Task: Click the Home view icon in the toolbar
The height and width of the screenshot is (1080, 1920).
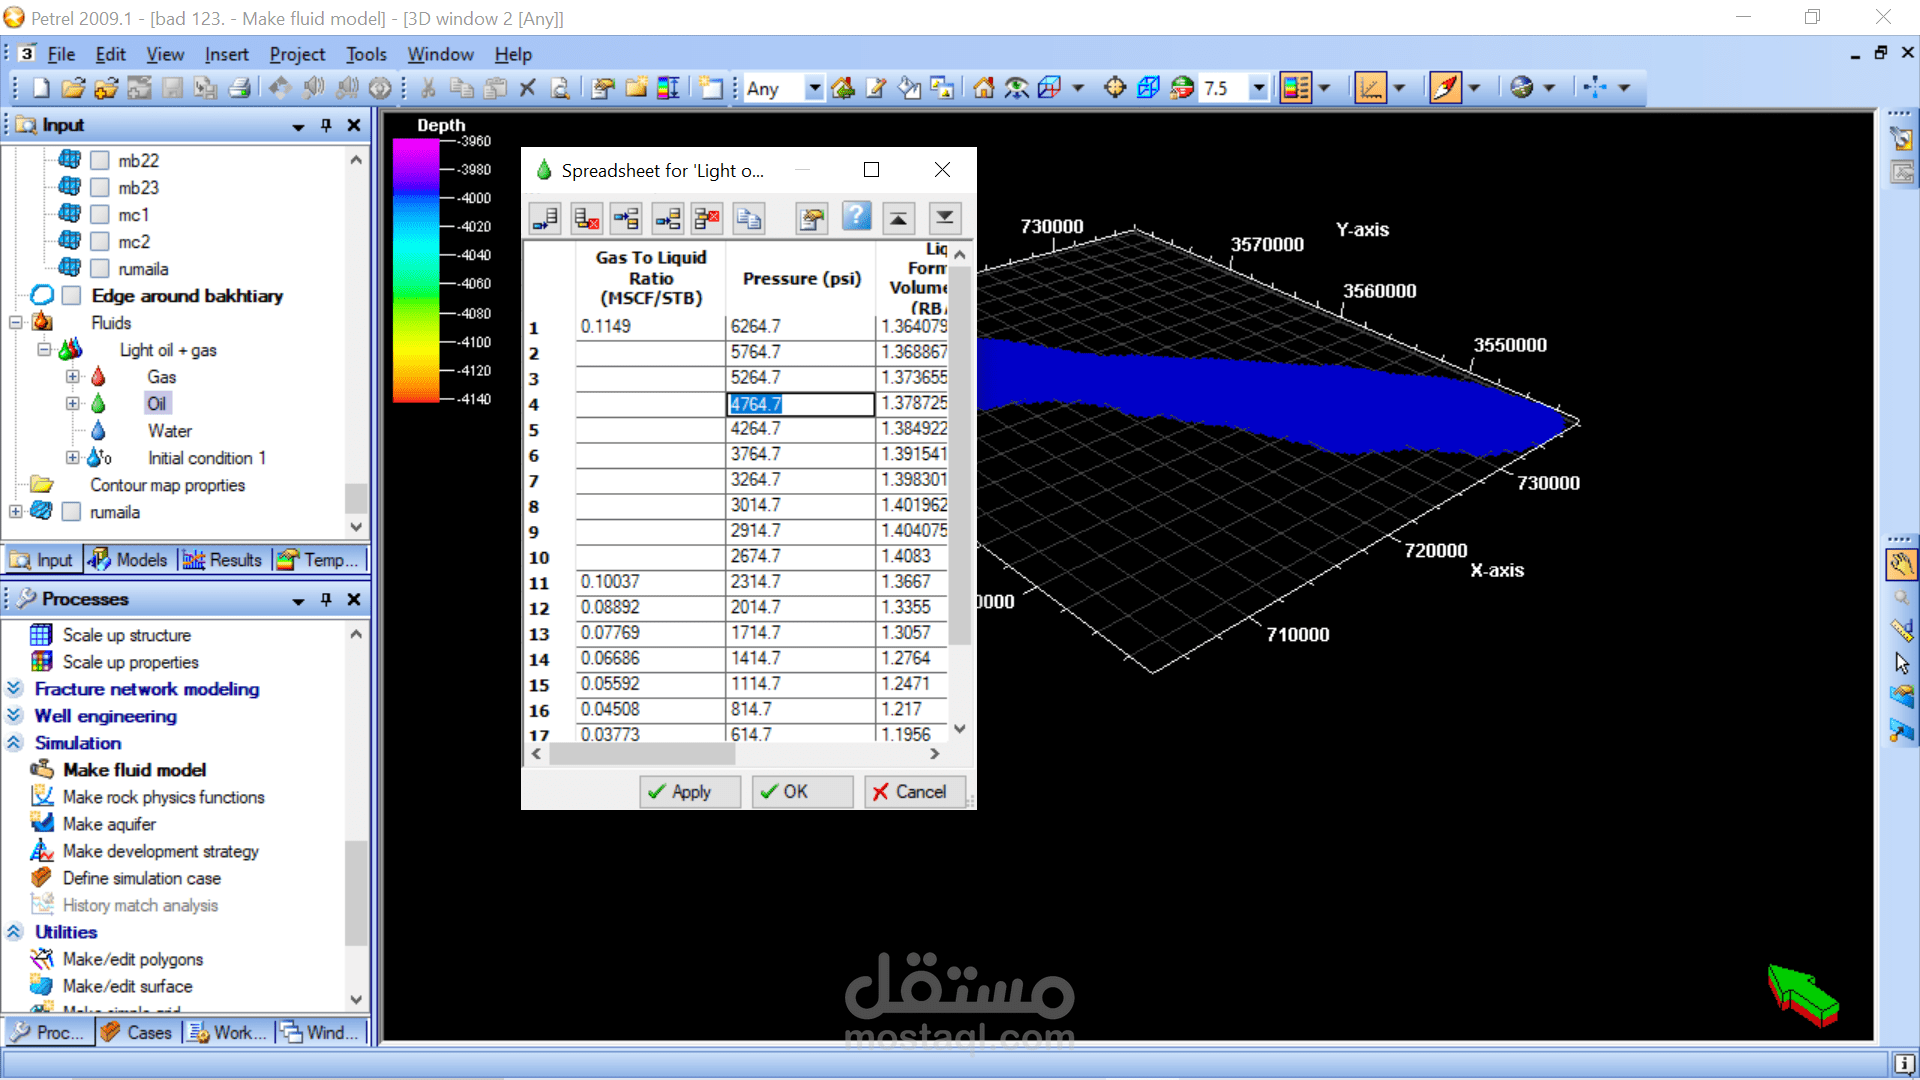Action: point(984,88)
